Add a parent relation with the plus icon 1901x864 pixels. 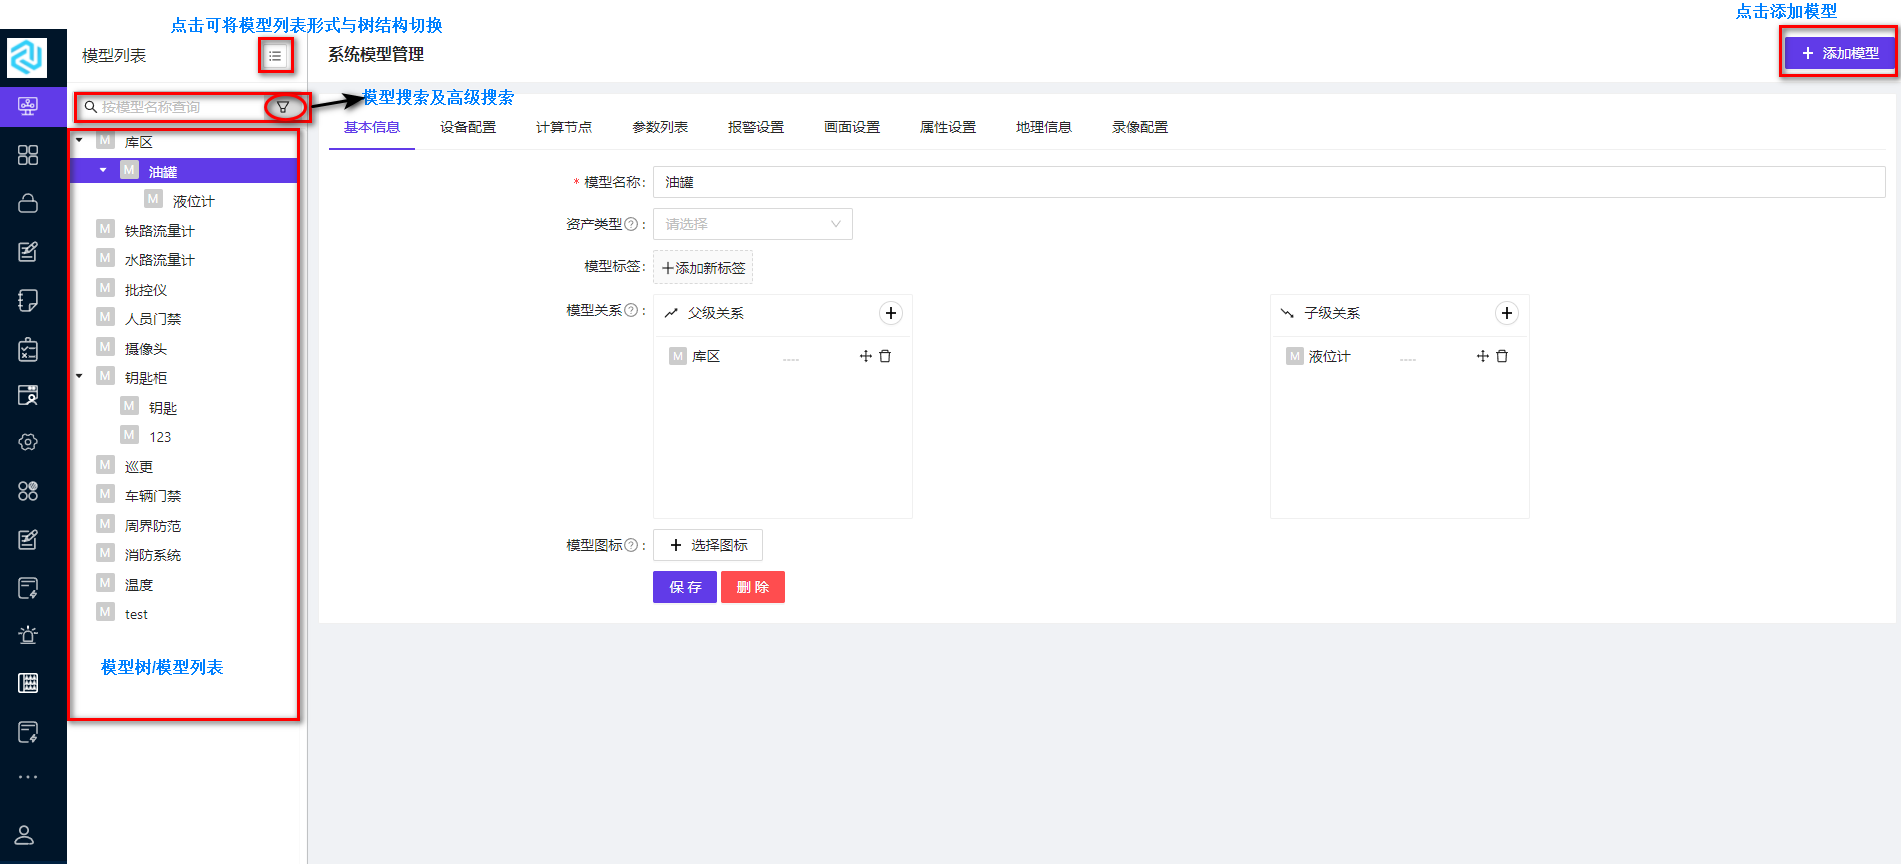pyautogui.click(x=891, y=313)
